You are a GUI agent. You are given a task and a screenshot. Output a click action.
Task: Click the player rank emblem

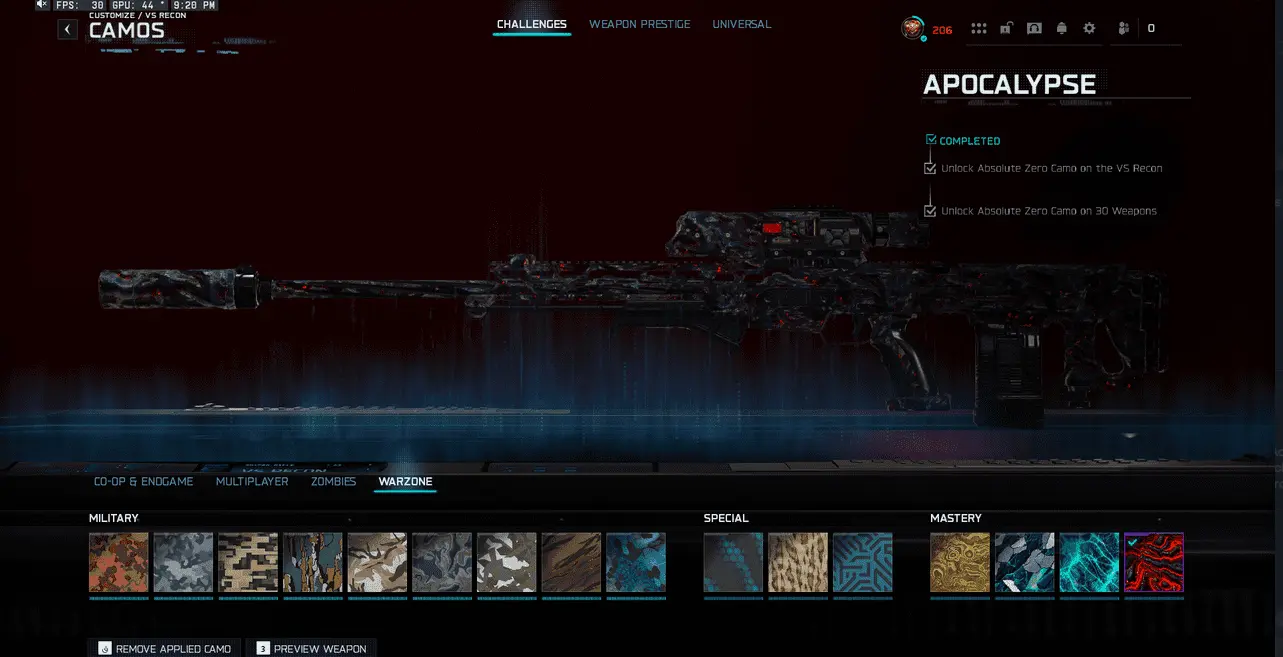[912, 28]
